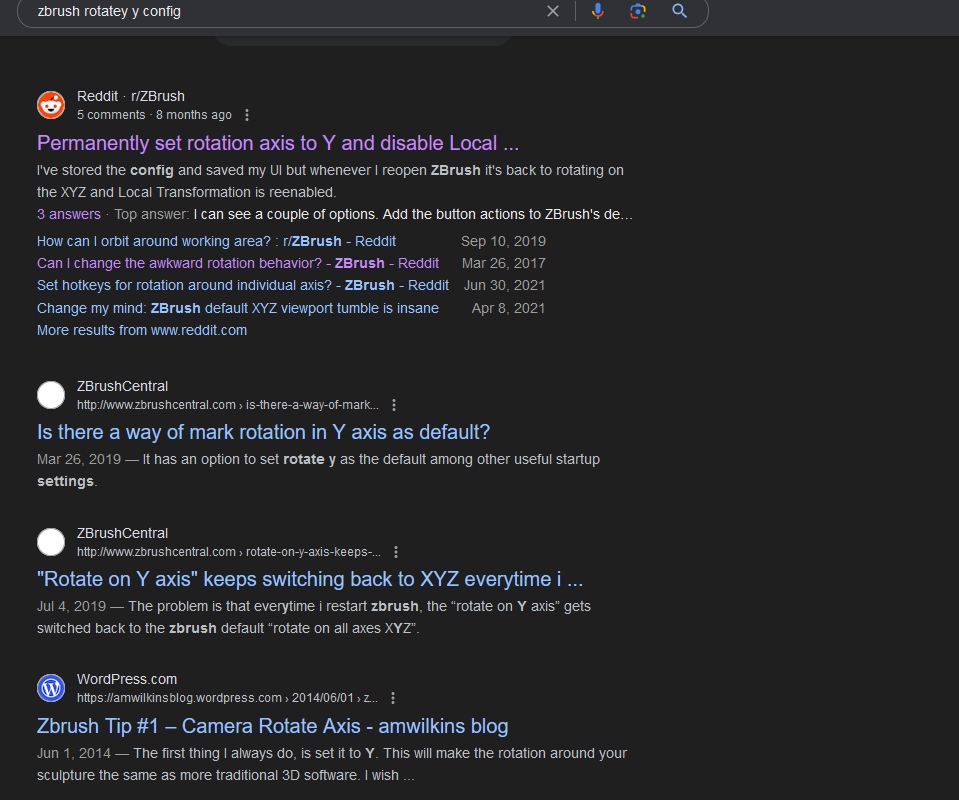Click the magnifying glass search button

(x=680, y=11)
